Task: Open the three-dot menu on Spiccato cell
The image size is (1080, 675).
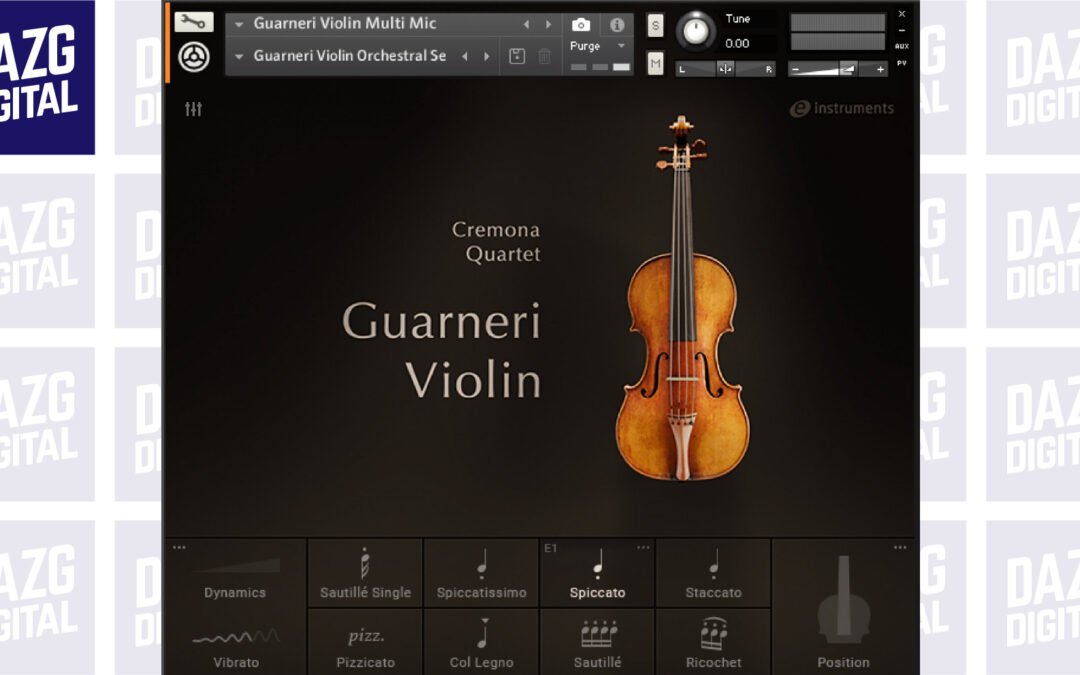Action: tap(643, 548)
